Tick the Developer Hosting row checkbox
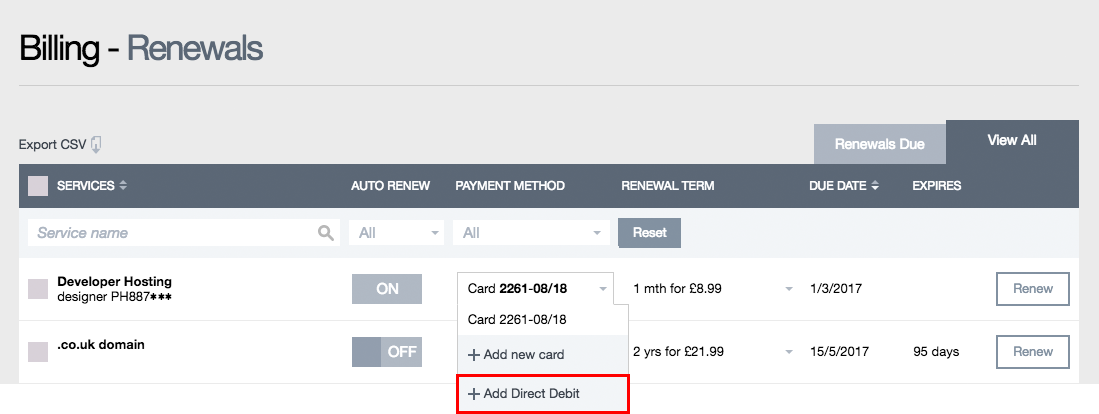Screen dimensions: 1099x414 pos(38,289)
